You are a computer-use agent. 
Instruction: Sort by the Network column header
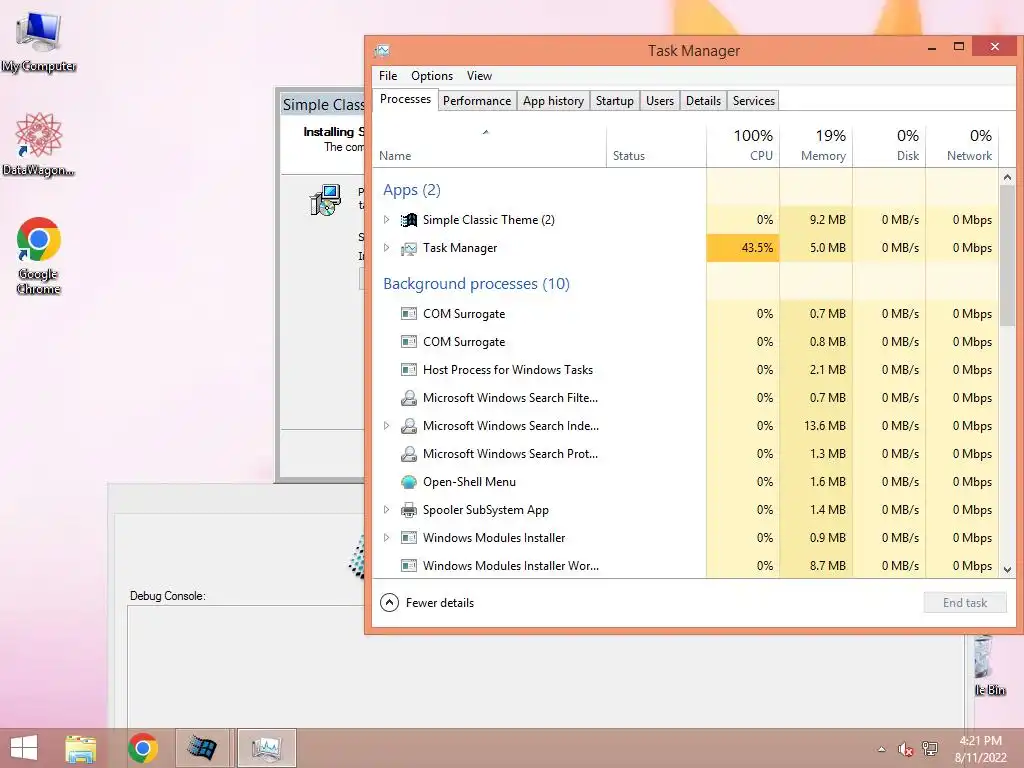(x=963, y=146)
